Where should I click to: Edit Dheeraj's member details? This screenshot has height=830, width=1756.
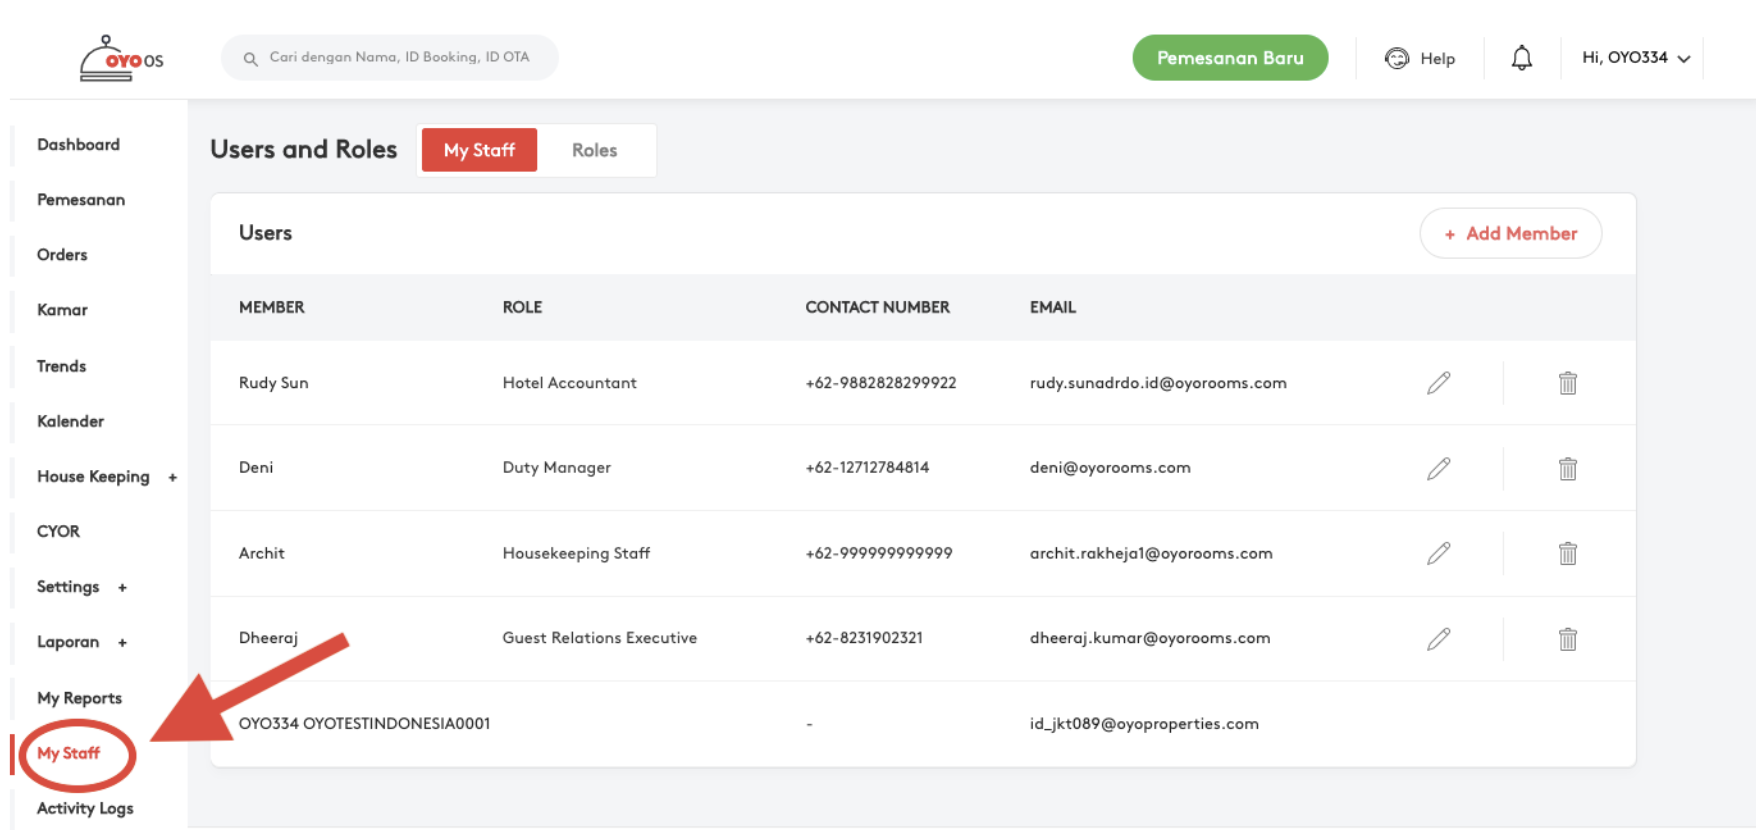click(1438, 638)
